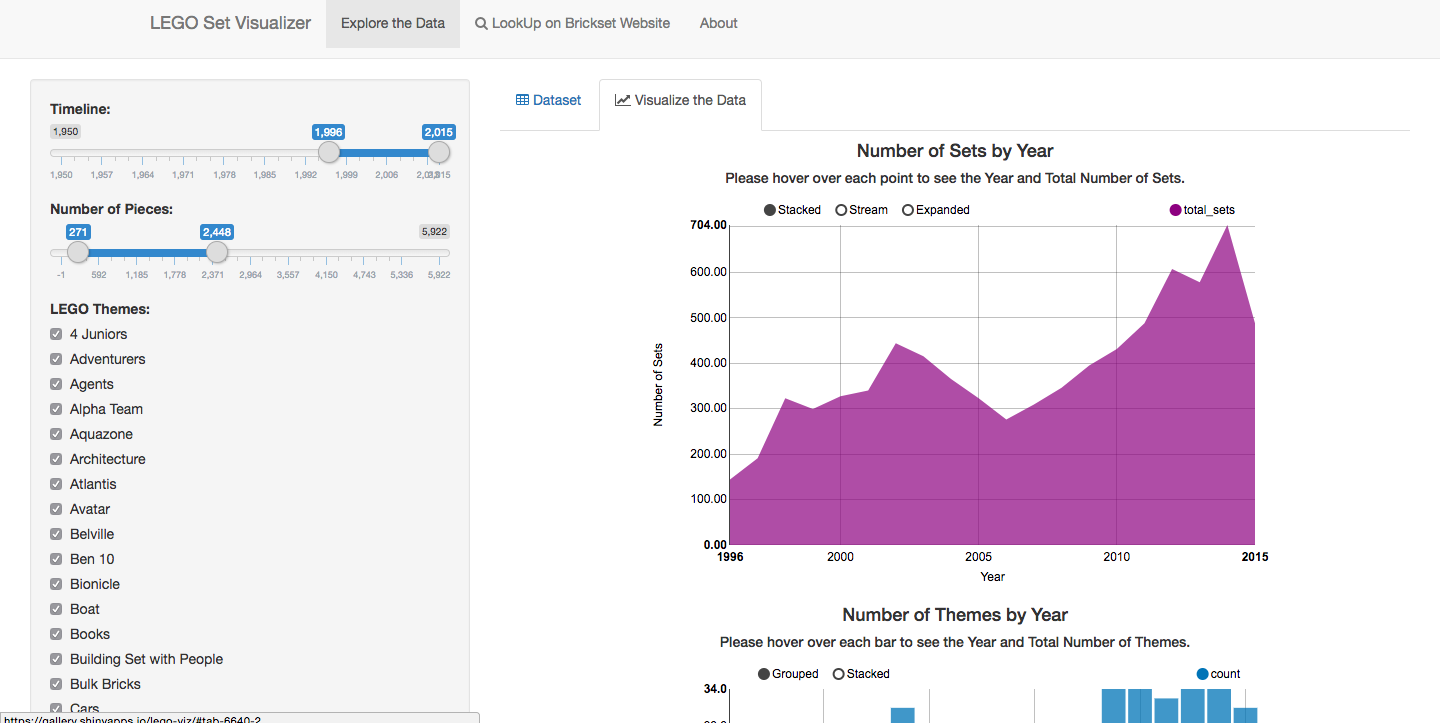Click the 1,950 Timeline minimum label
Viewport: 1440px width, 723px height.
[x=65, y=132]
